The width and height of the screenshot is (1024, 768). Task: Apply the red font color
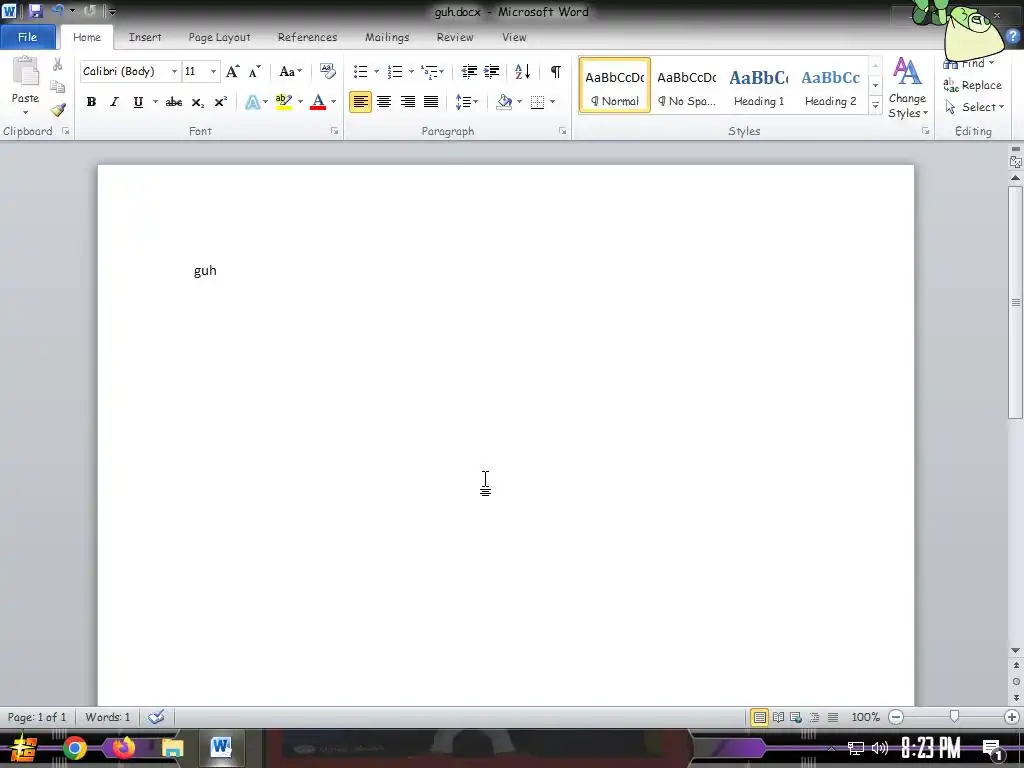coord(318,102)
